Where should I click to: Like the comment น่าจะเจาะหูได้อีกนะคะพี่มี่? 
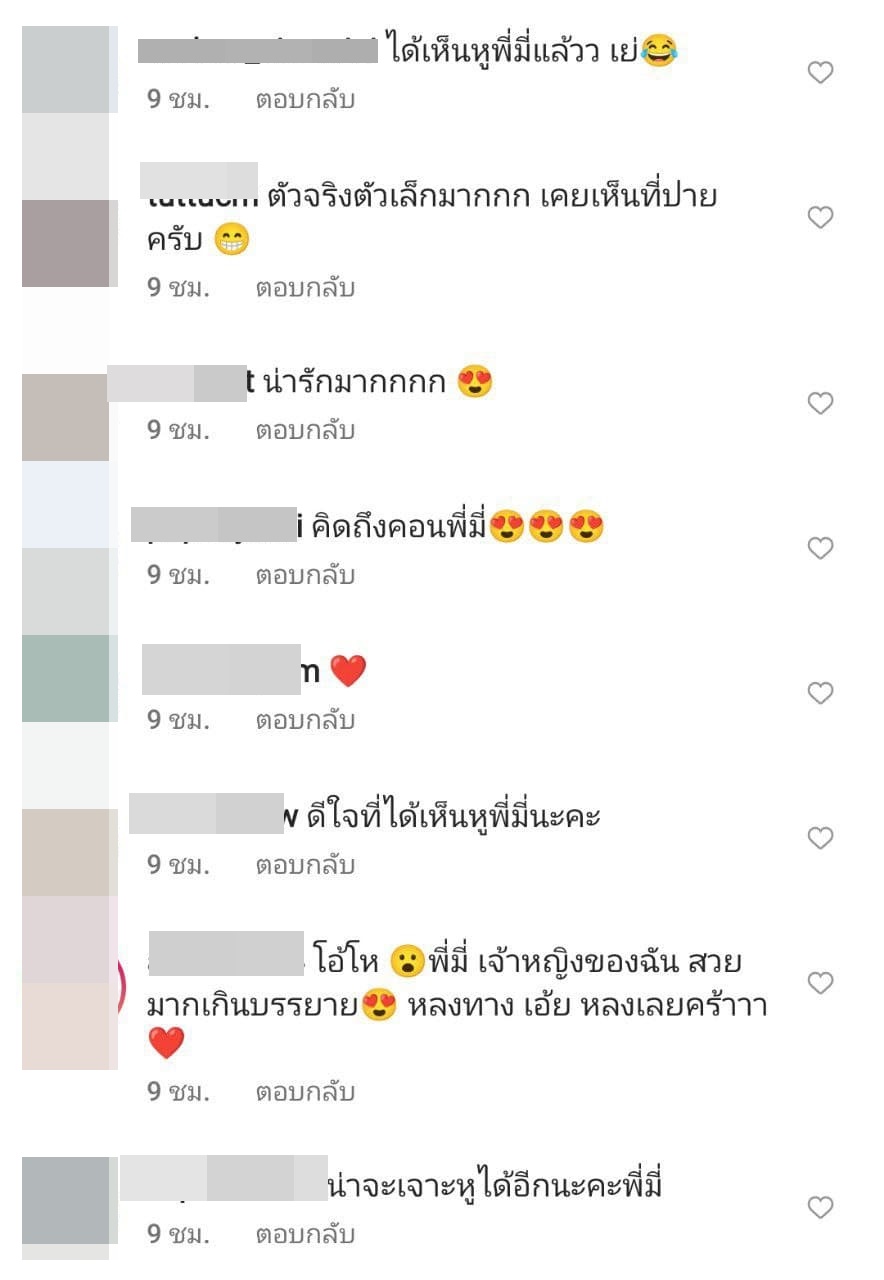pyautogui.click(x=820, y=1208)
